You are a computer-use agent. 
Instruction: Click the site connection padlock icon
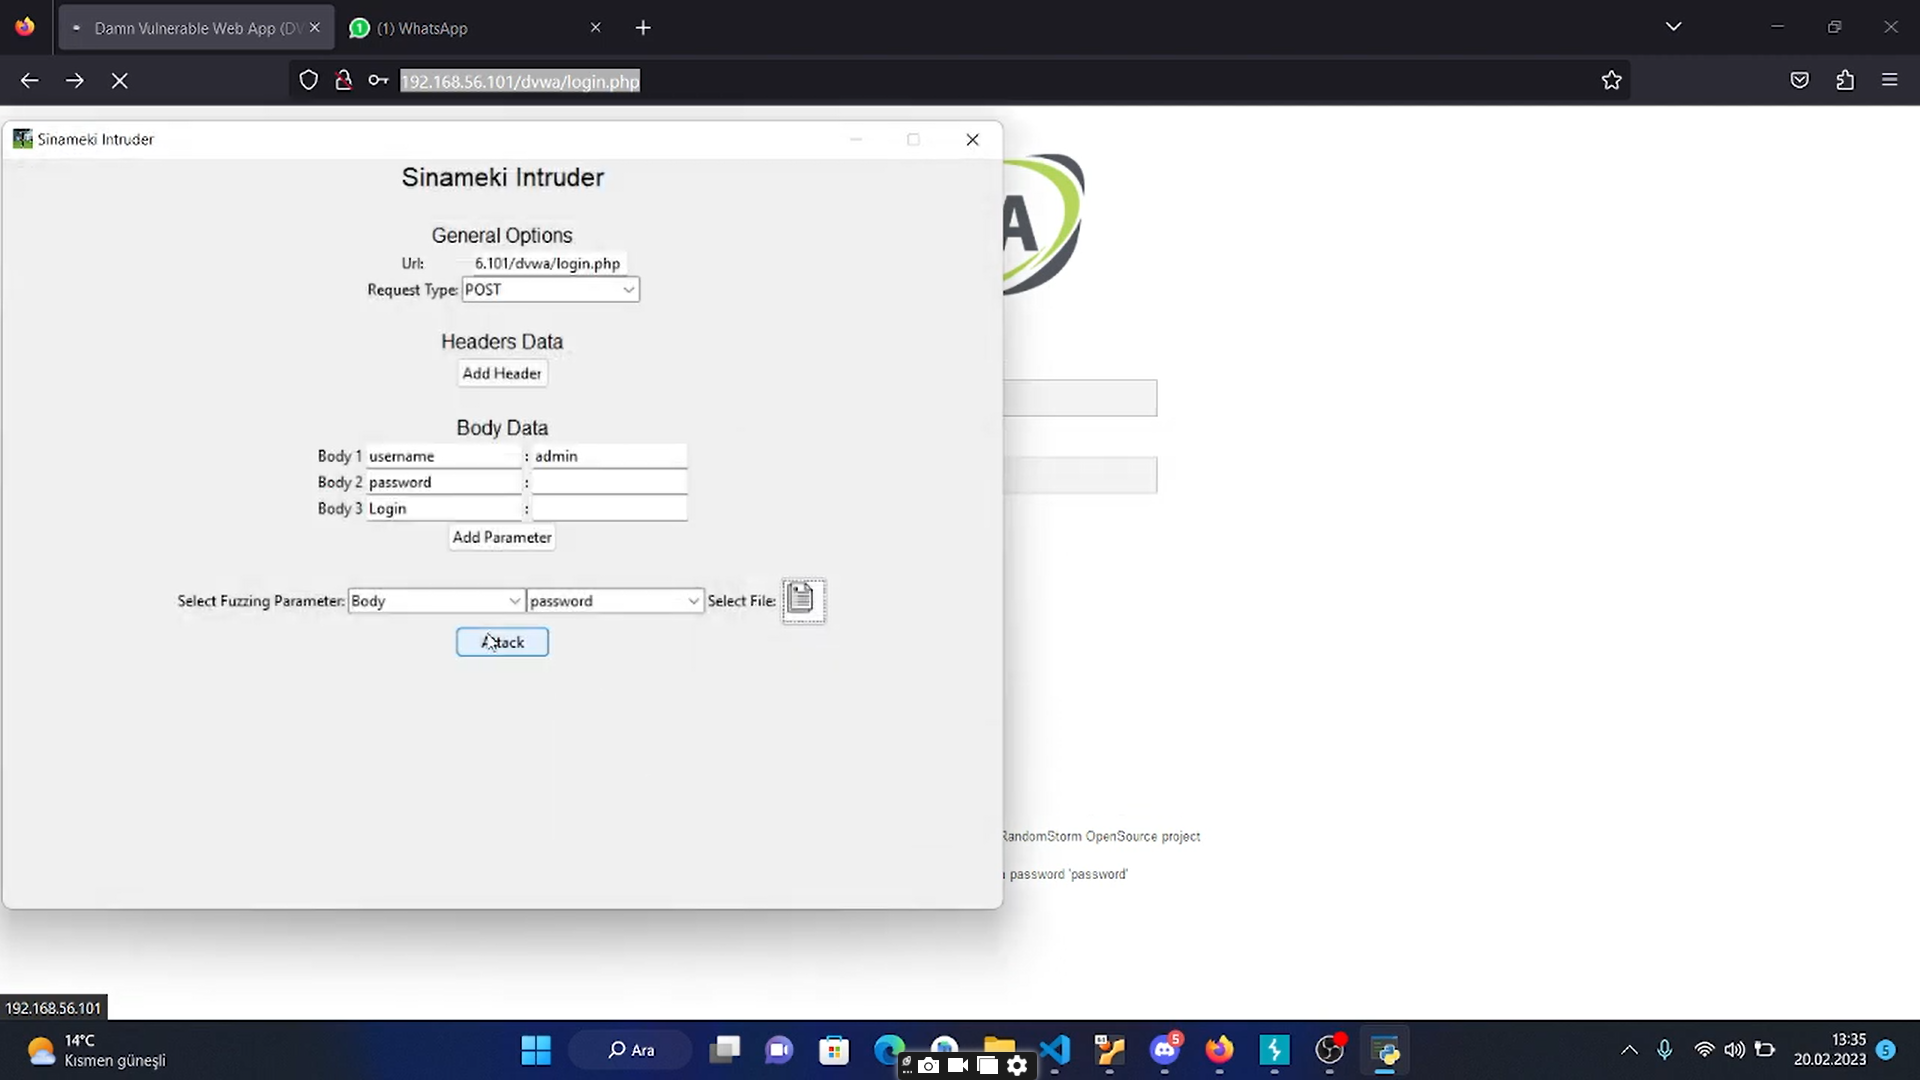pos(343,80)
